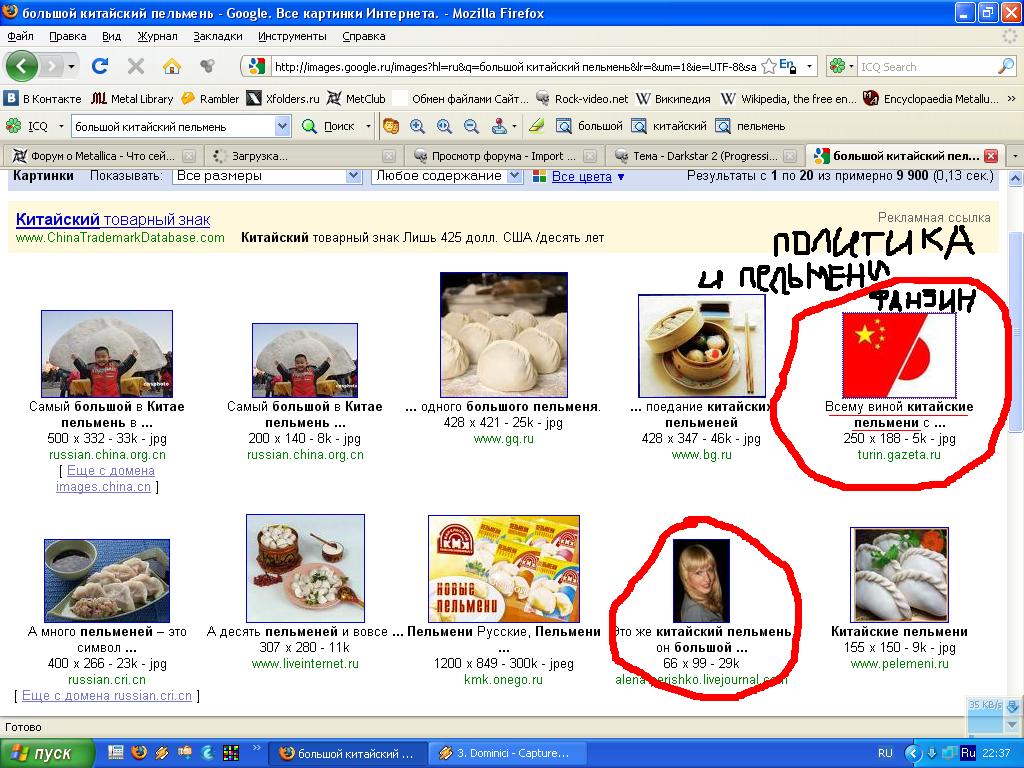
Task: Open the Китайский товарный знак ad link
Action: [113, 219]
